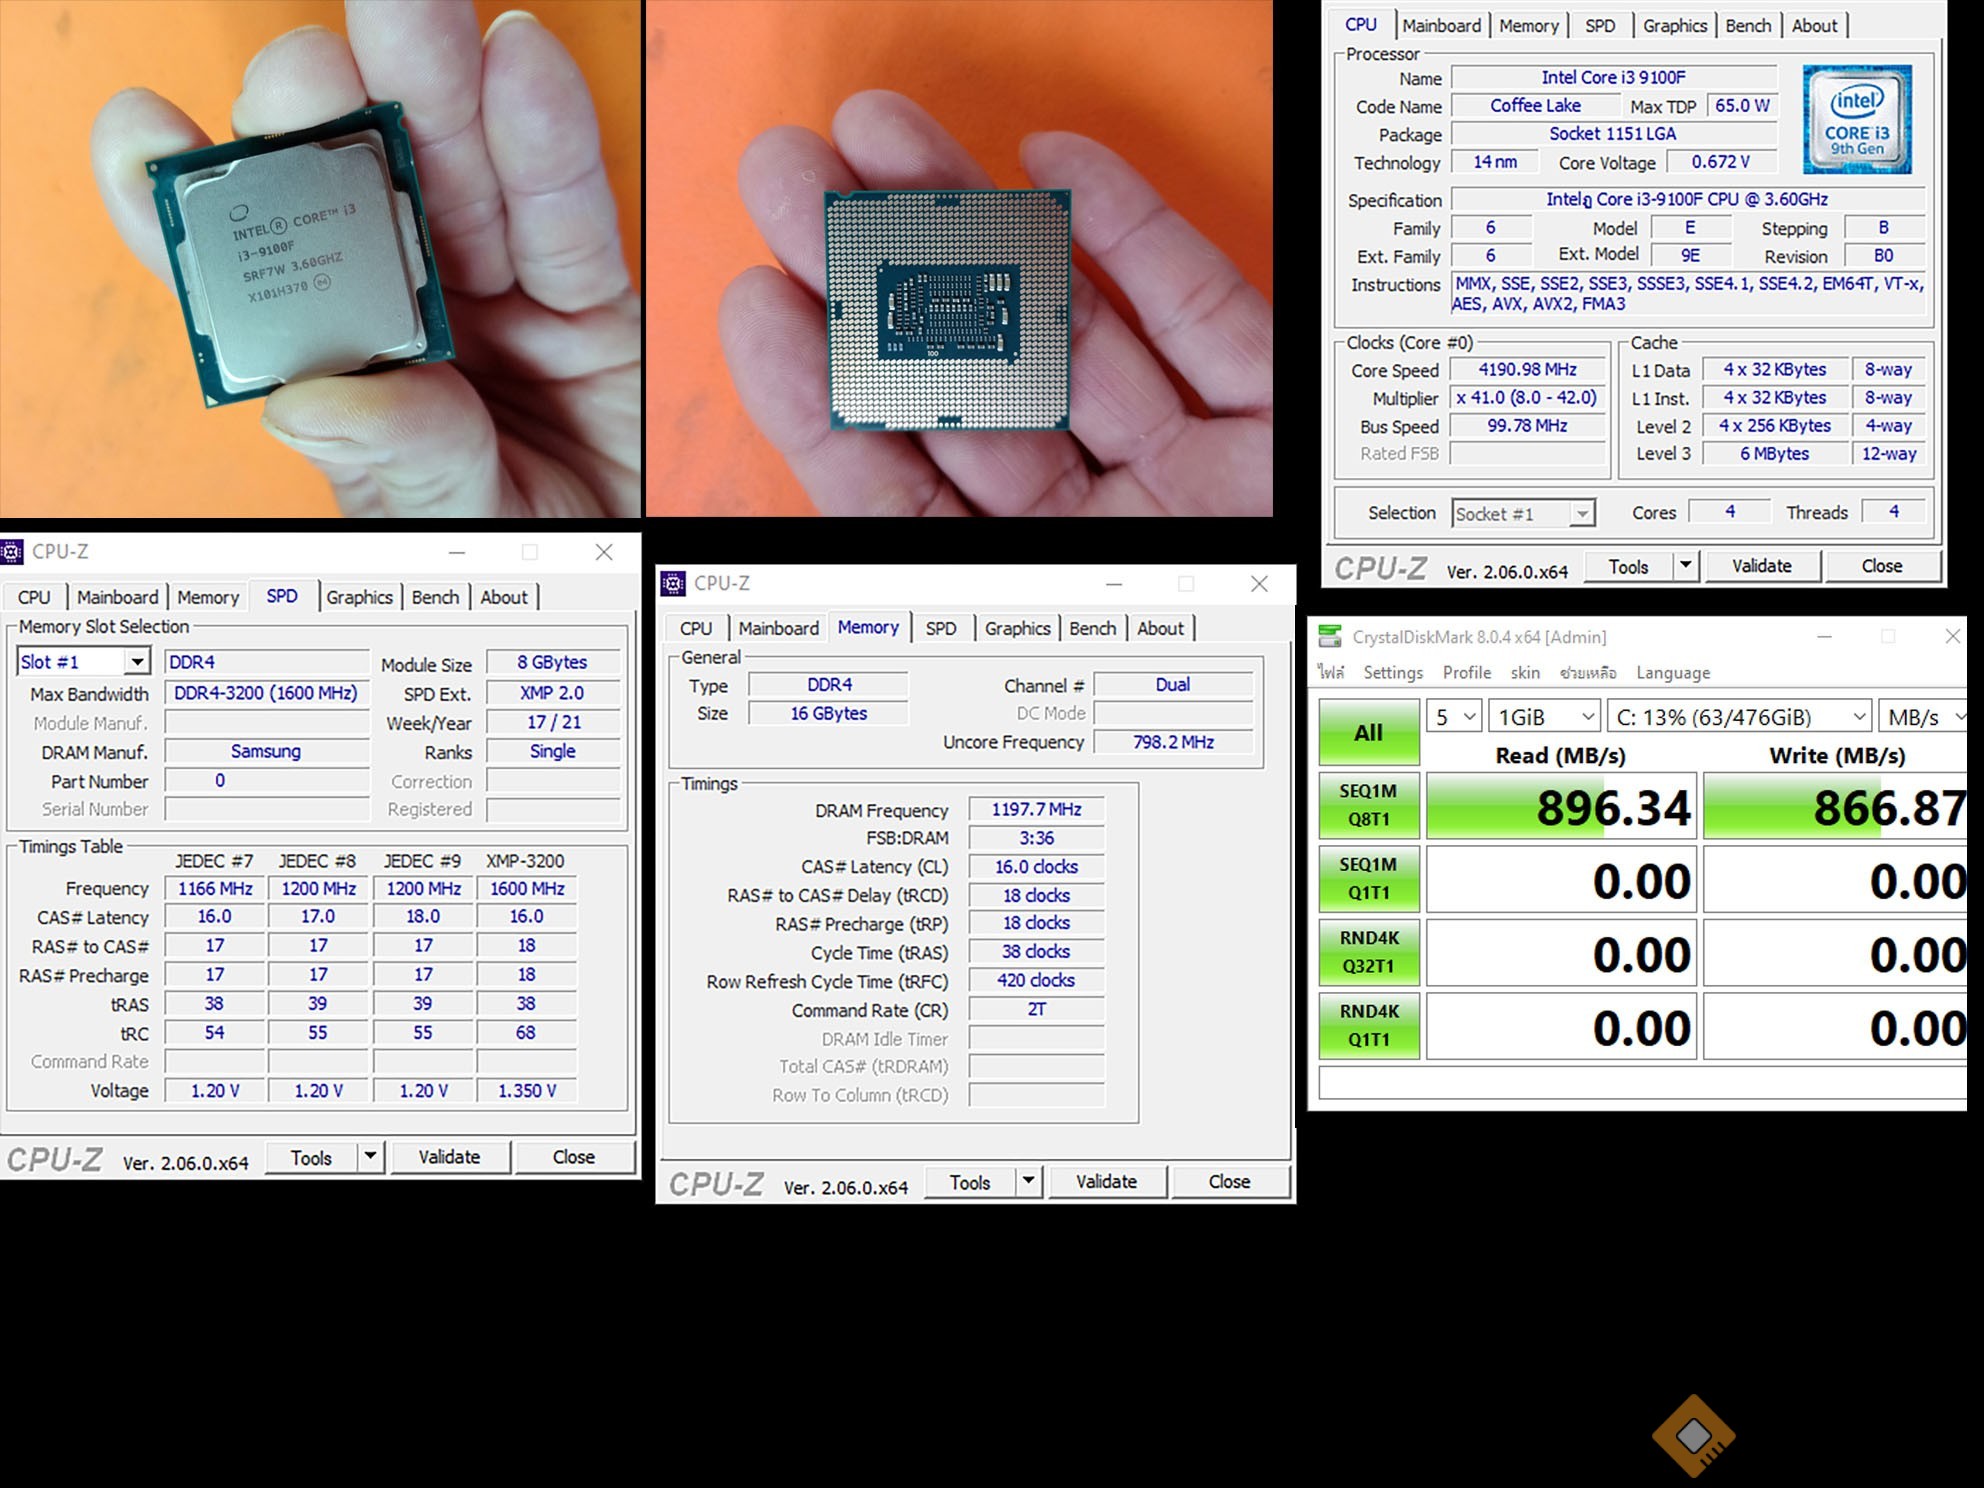Viewport: 1984px width, 1488px height.
Task: Click Validate in the Memory window
Action: [x=1106, y=1182]
